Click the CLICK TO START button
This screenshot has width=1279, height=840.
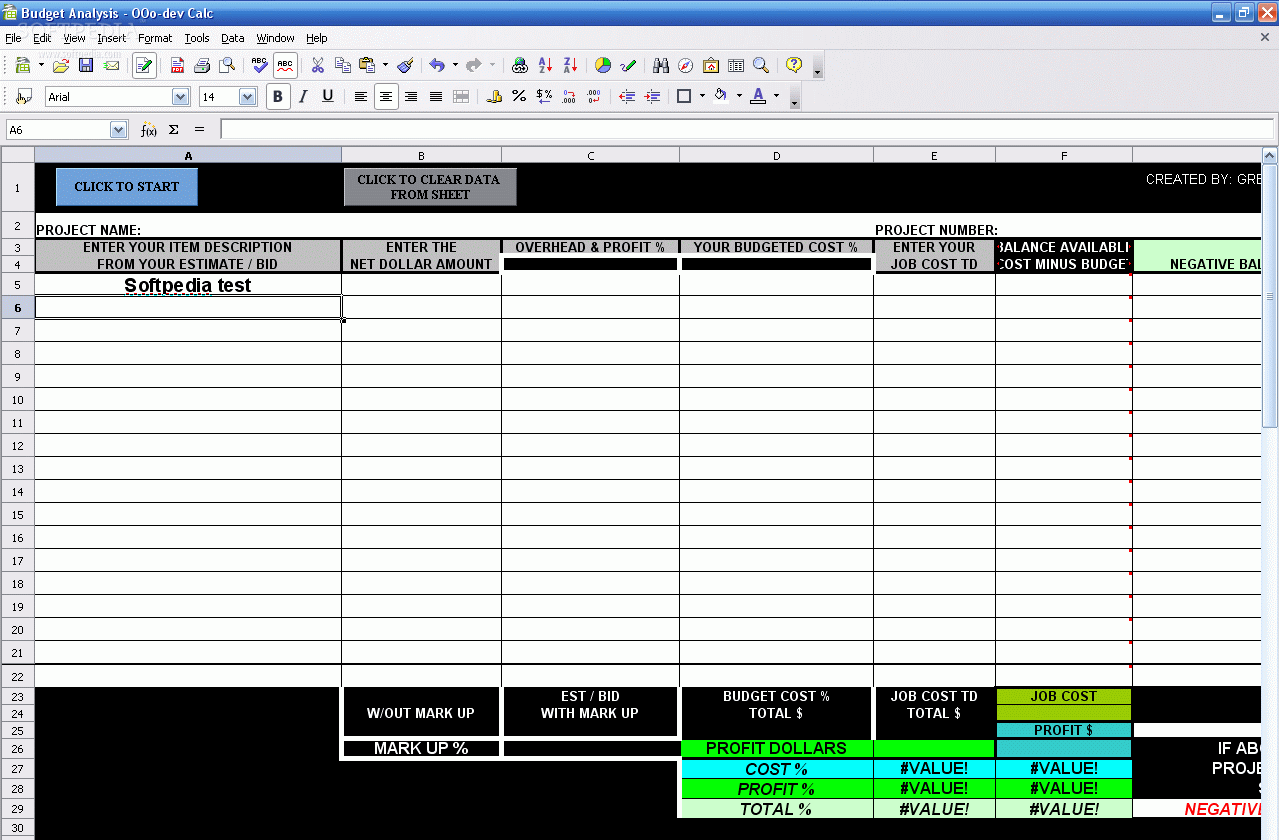pos(127,187)
